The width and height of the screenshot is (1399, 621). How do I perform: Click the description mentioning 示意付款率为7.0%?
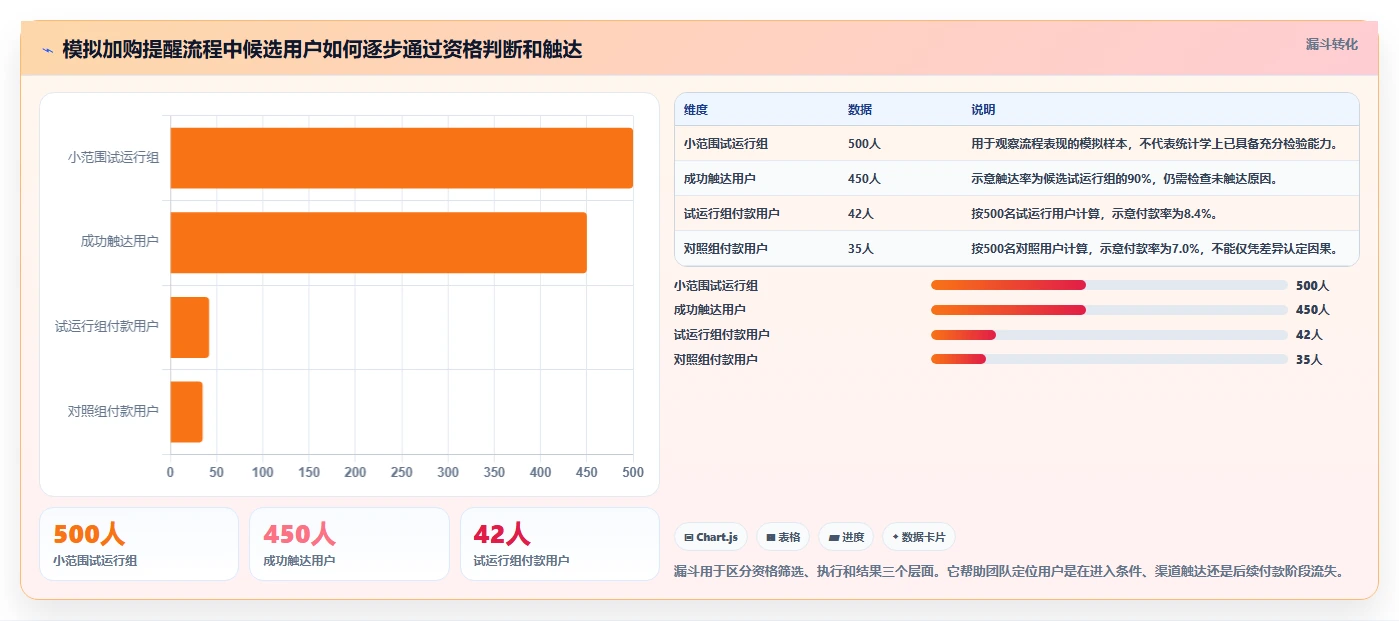(1154, 249)
